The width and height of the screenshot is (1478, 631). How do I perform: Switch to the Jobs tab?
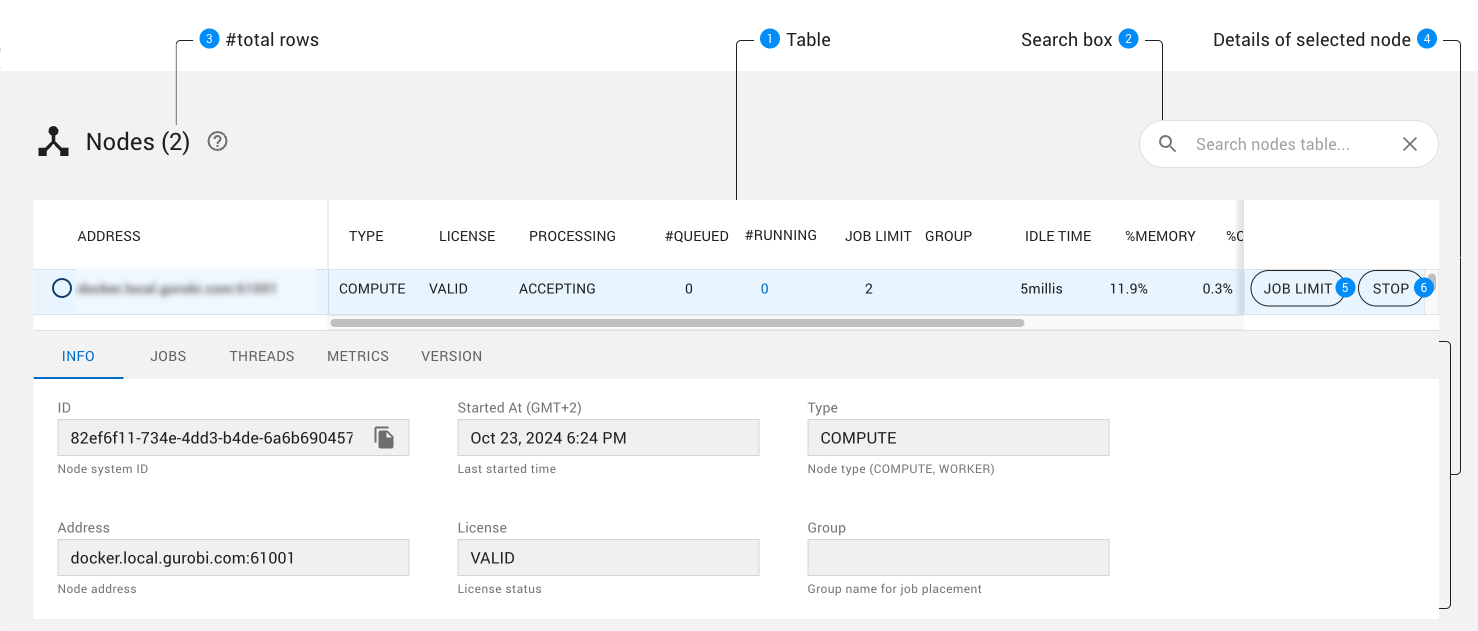click(168, 356)
